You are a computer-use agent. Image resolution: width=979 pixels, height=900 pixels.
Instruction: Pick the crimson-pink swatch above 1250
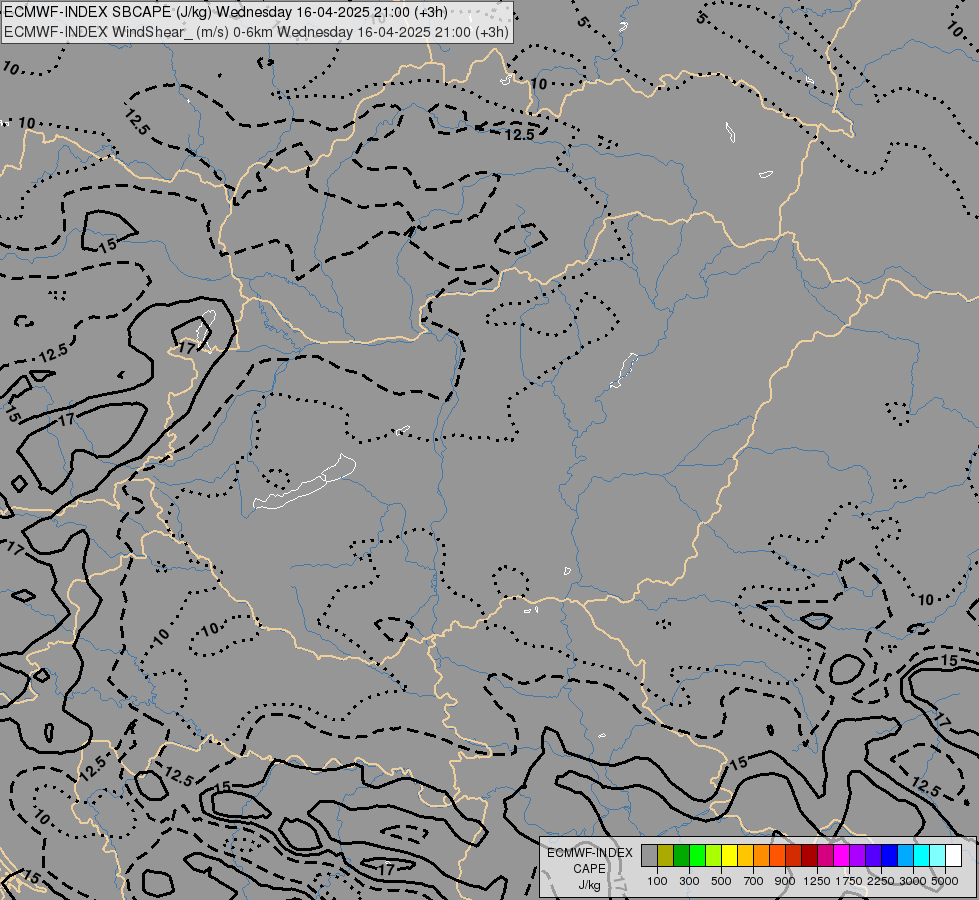tap(825, 855)
